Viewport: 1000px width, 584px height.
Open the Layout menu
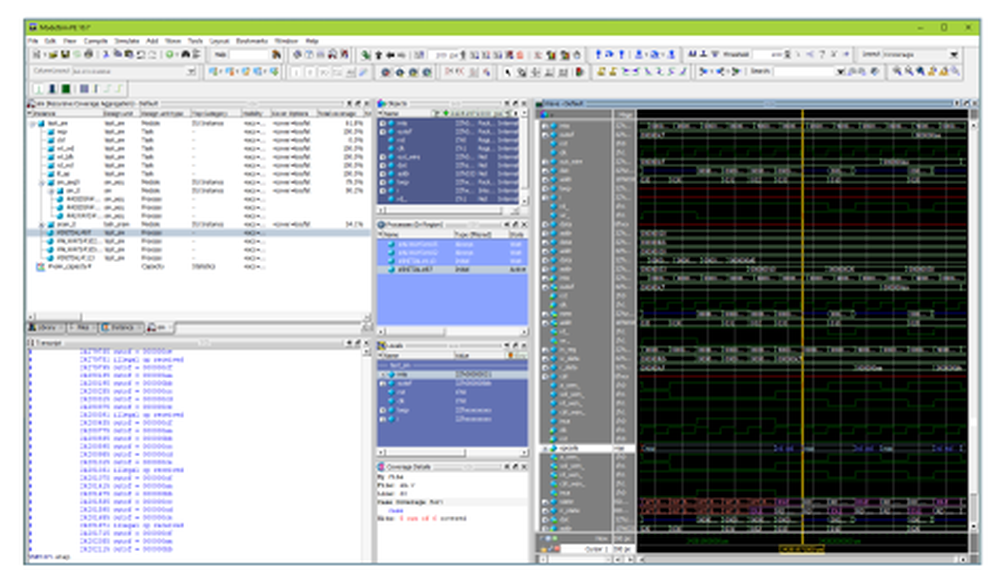(219, 41)
